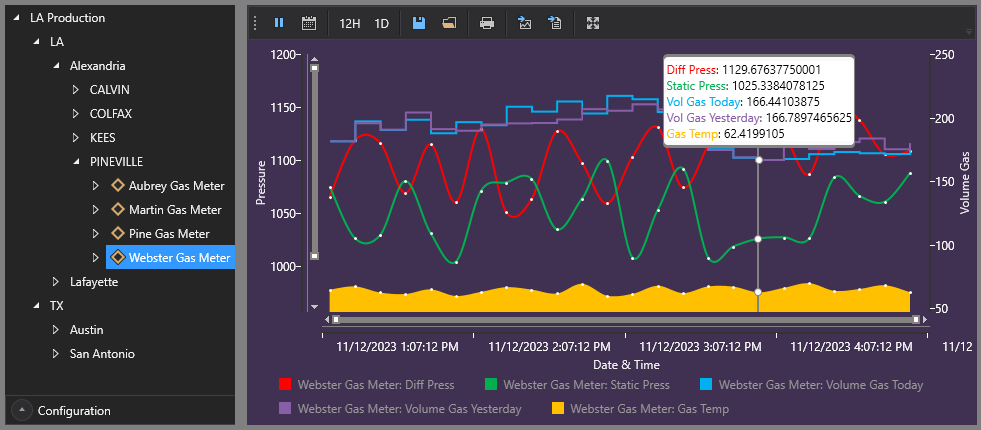Collapse the PINEVILLE node

tap(76, 161)
